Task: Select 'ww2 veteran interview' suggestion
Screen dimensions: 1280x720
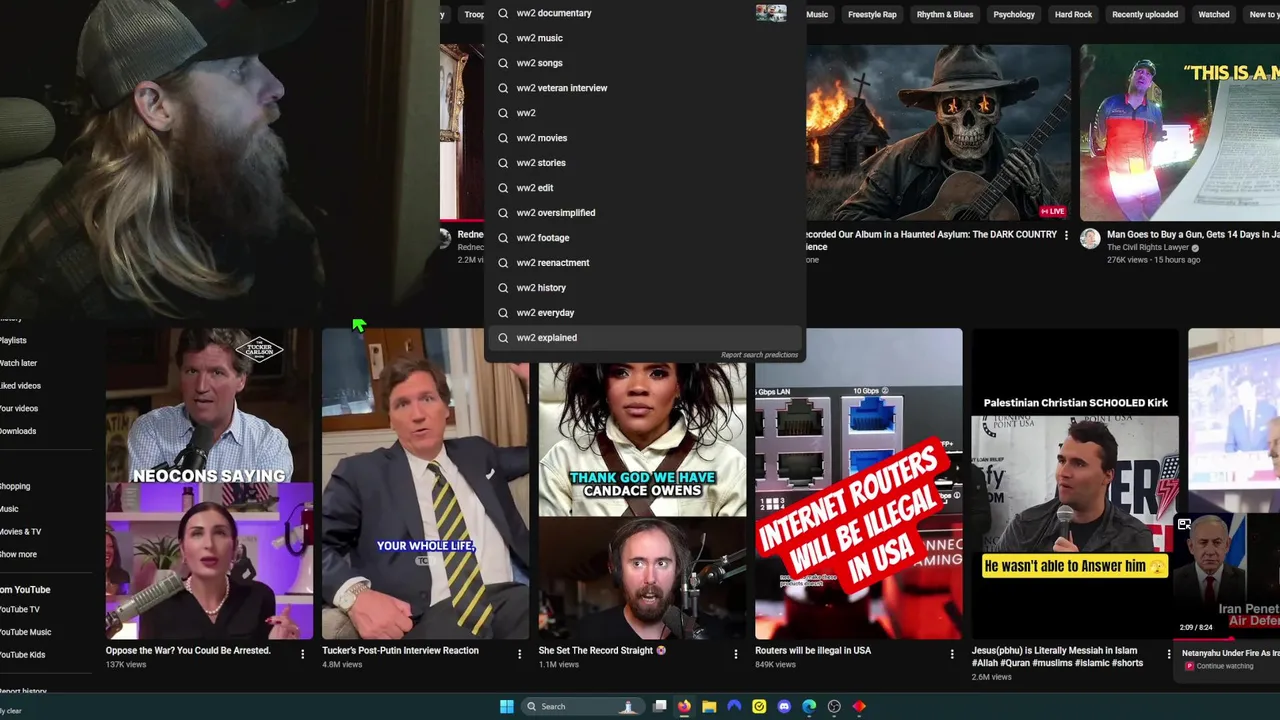Action: click(644, 88)
